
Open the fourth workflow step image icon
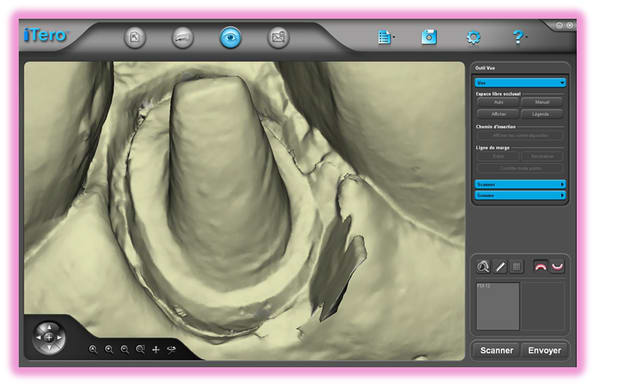click(278, 38)
